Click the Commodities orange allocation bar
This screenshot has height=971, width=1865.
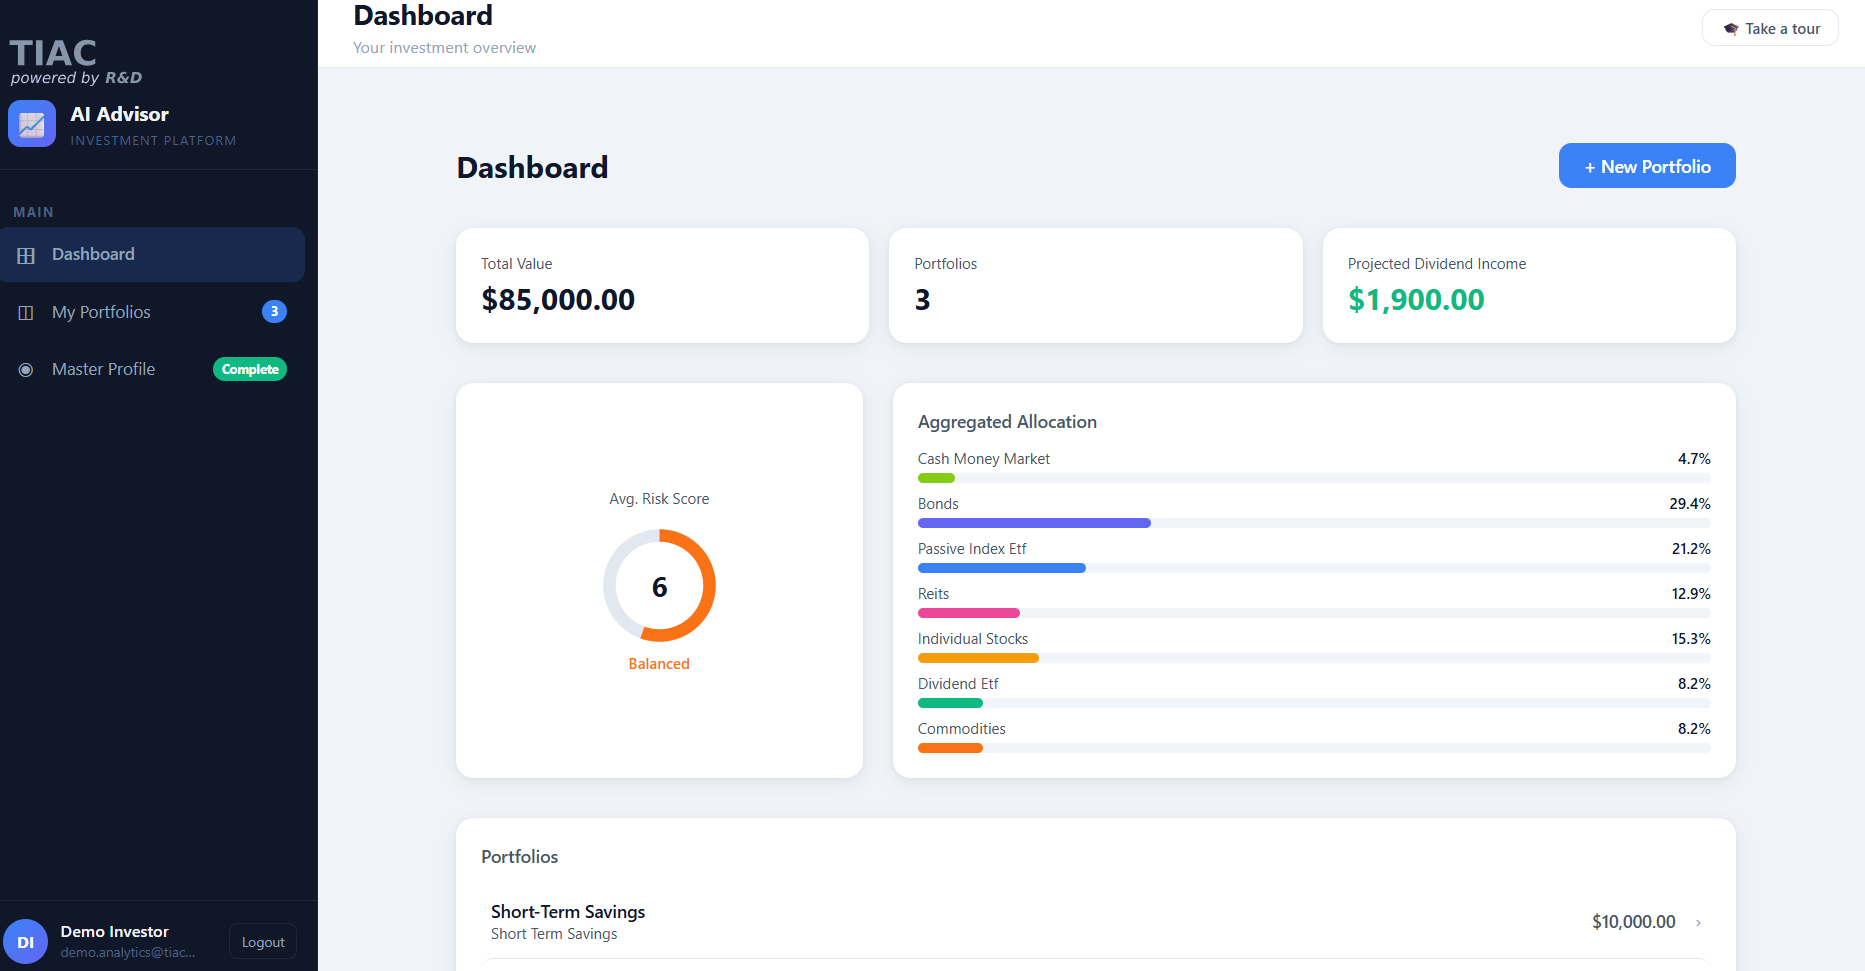tap(950, 748)
